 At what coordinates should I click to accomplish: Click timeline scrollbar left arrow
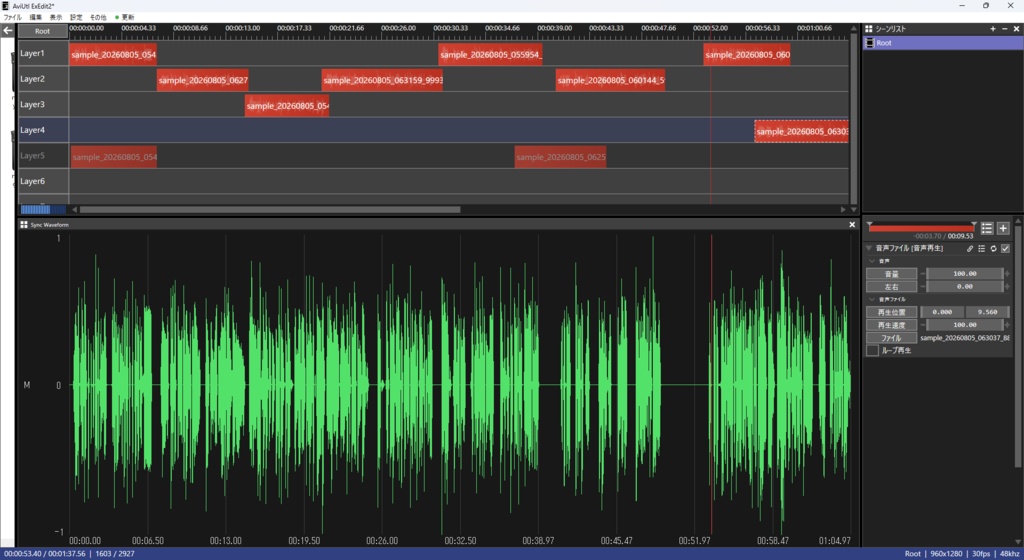click(x=74, y=210)
